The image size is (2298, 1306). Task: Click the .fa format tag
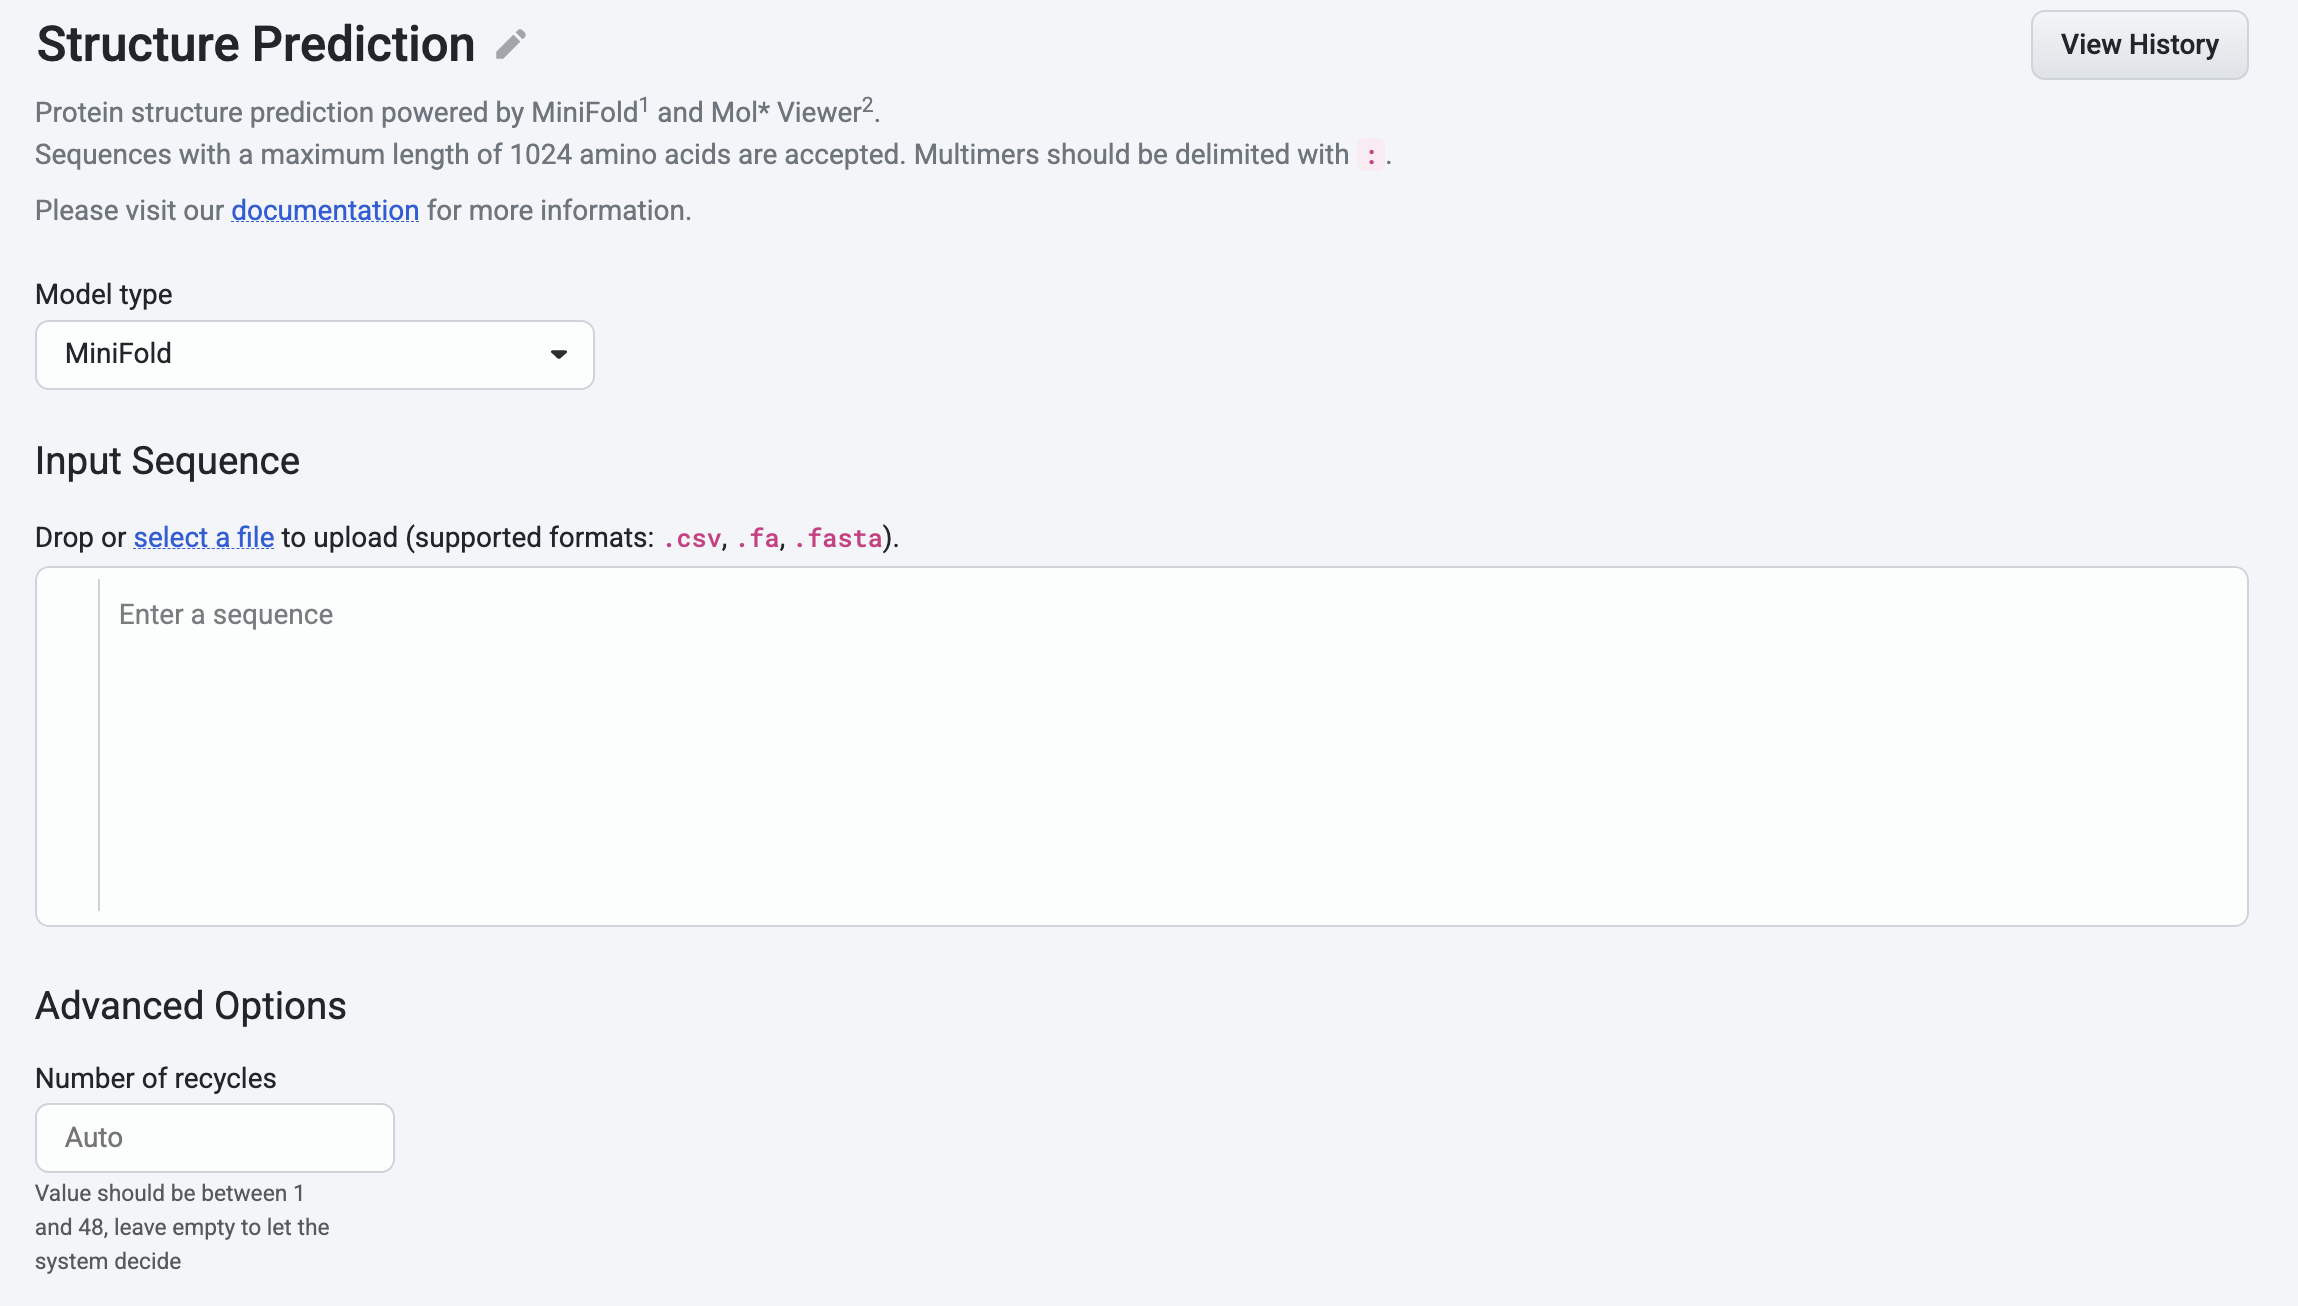pos(757,538)
